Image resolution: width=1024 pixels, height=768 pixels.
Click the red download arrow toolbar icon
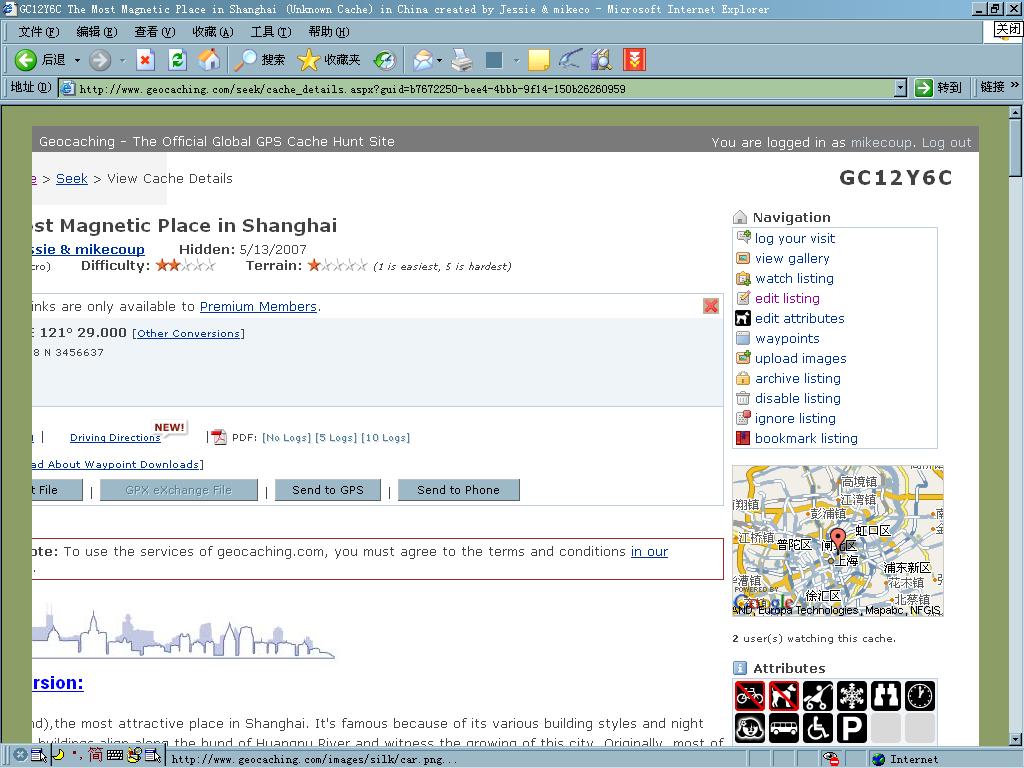(x=634, y=60)
